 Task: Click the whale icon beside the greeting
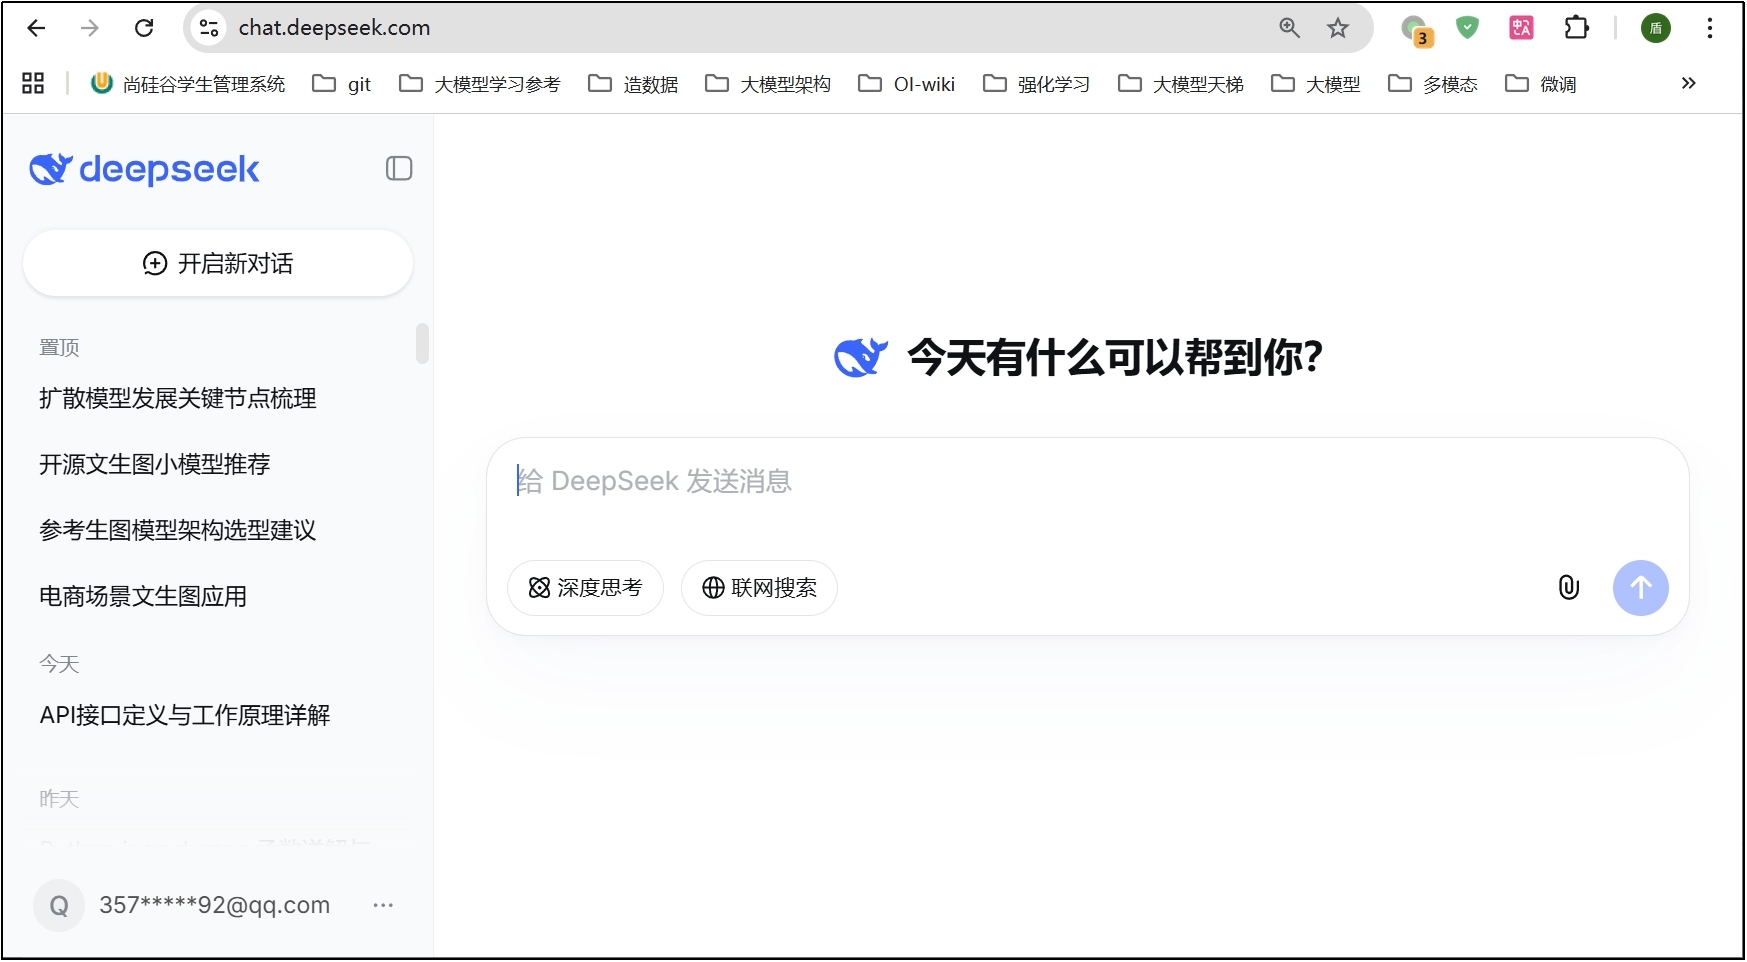[861, 357]
